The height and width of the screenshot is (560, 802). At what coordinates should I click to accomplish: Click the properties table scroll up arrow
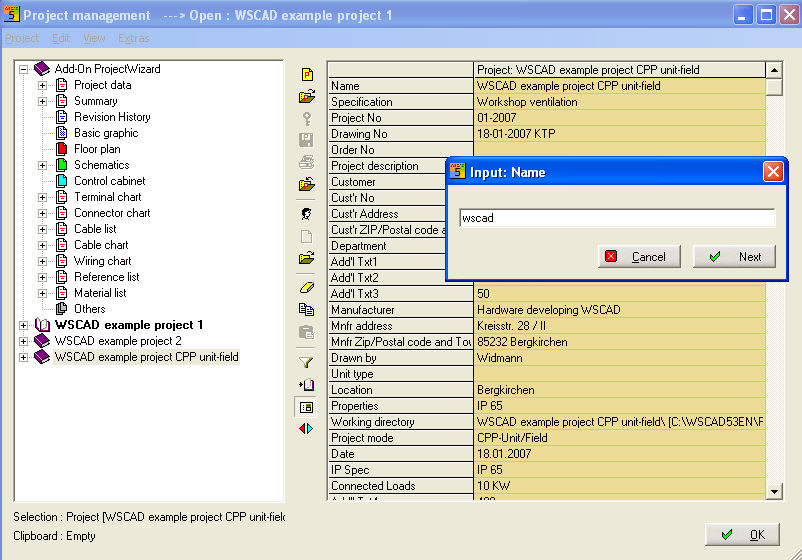[774, 70]
